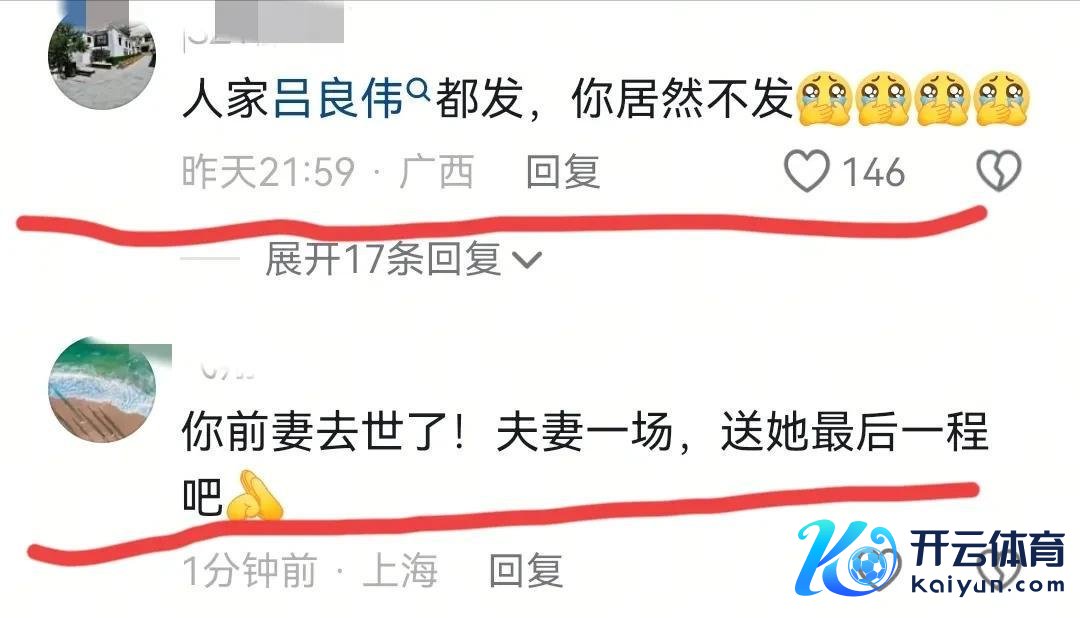Select the first crying emoji after 你居然不发

click(824, 99)
